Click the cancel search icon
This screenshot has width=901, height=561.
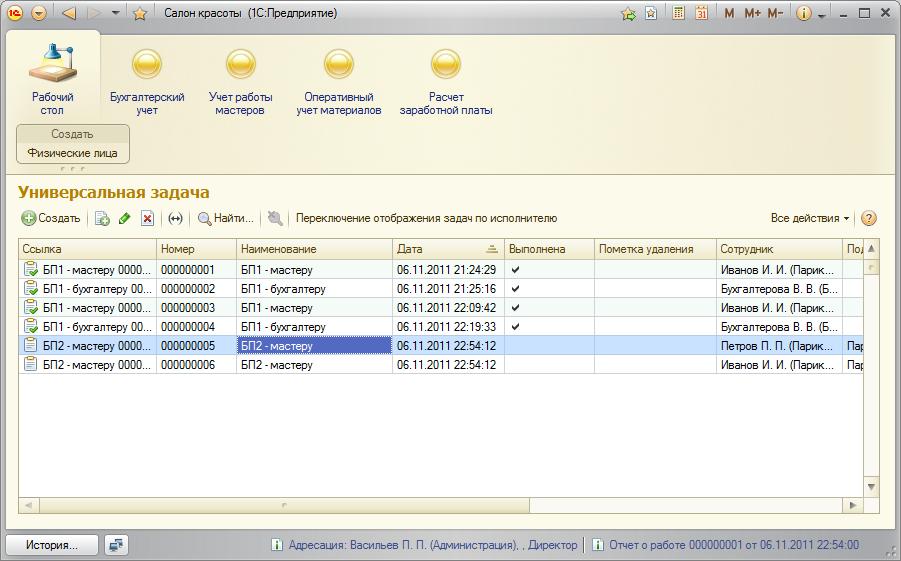[x=275, y=218]
